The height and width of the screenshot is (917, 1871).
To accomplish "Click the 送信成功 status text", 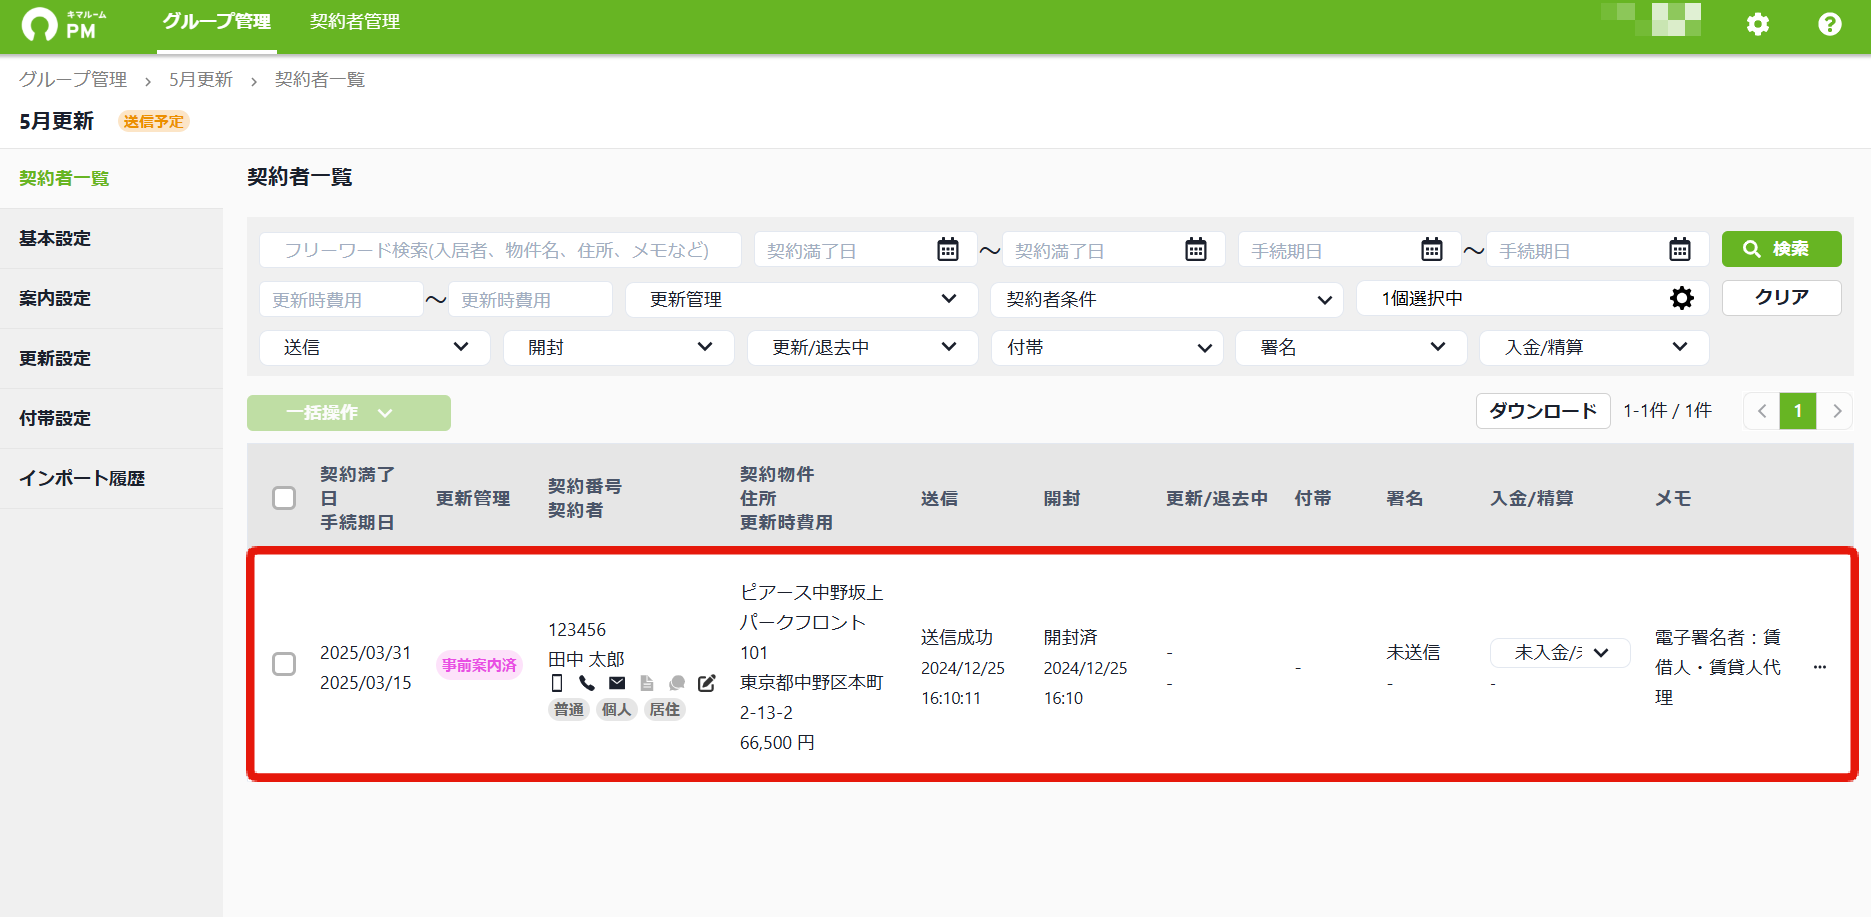I will point(957,637).
